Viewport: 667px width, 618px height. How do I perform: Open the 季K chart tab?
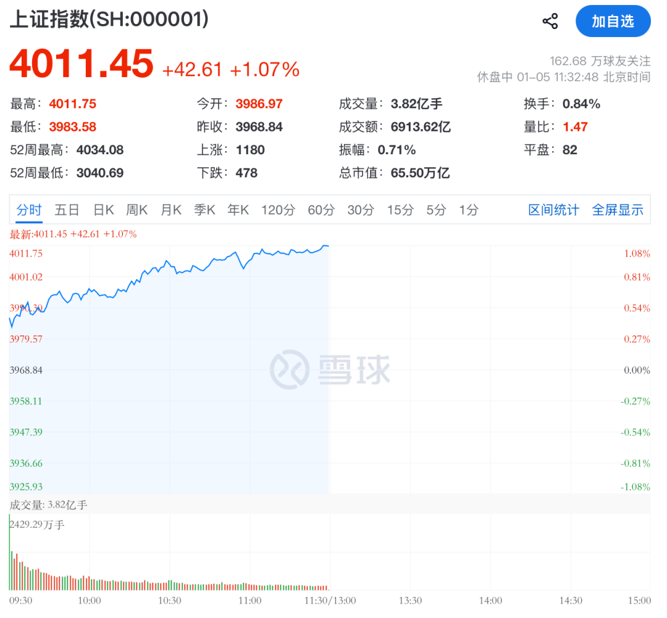(204, 210)
